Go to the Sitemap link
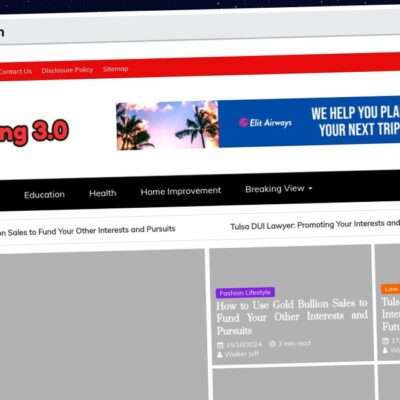This screenshot has width=400, height=400. (115, 69)
